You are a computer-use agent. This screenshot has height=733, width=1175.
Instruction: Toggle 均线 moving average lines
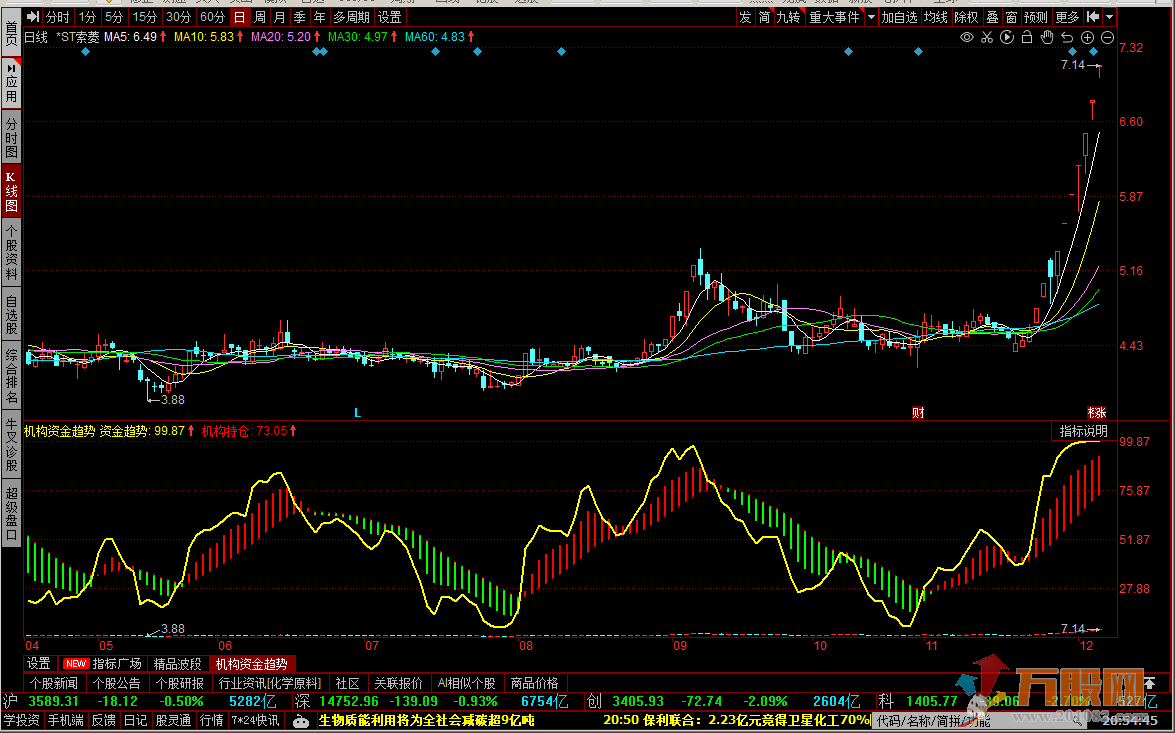936,16
